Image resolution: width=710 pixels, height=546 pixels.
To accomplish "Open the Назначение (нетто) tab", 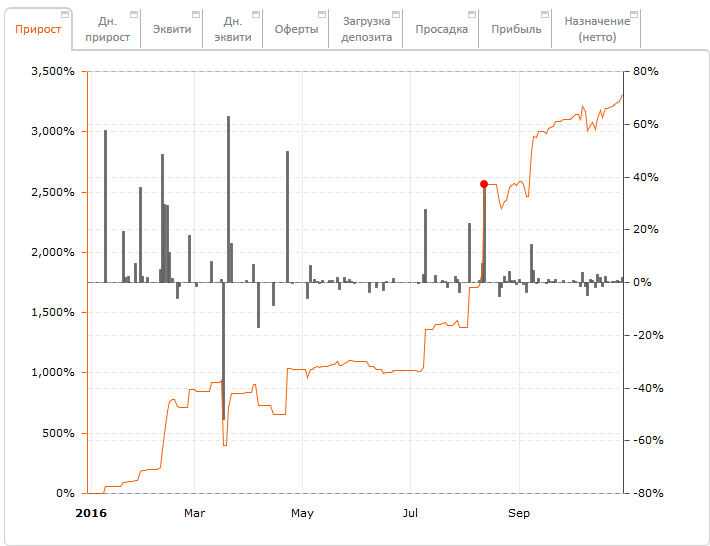I will pyautogui.click(x=597, y=29).
